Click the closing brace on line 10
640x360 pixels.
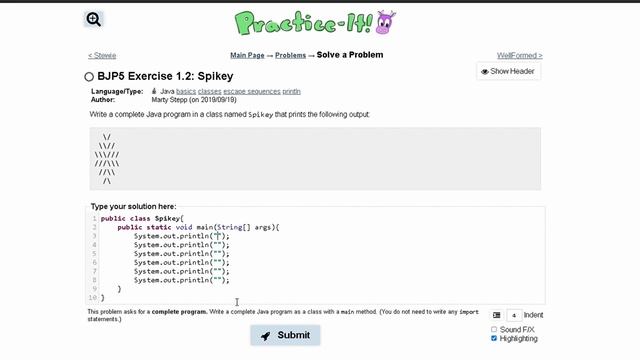(x=102, y=298)
